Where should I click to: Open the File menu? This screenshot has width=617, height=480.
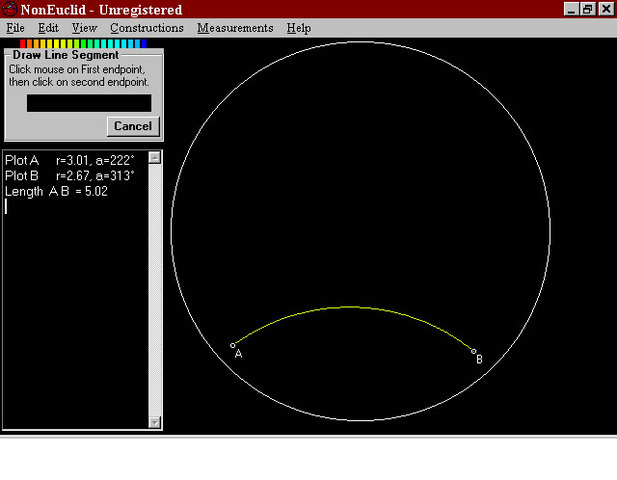pyautogui.click(x=16, y=28)
